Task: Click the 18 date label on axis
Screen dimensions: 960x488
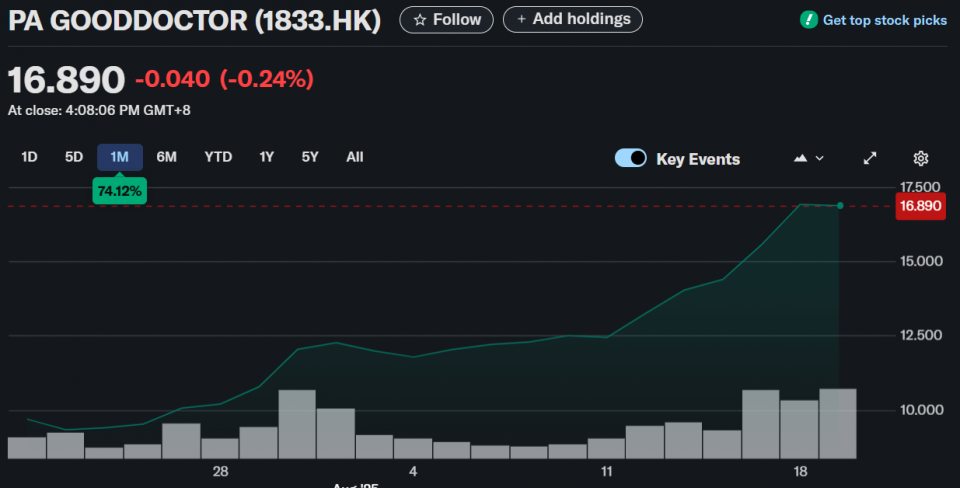Action: pos(800,471)
